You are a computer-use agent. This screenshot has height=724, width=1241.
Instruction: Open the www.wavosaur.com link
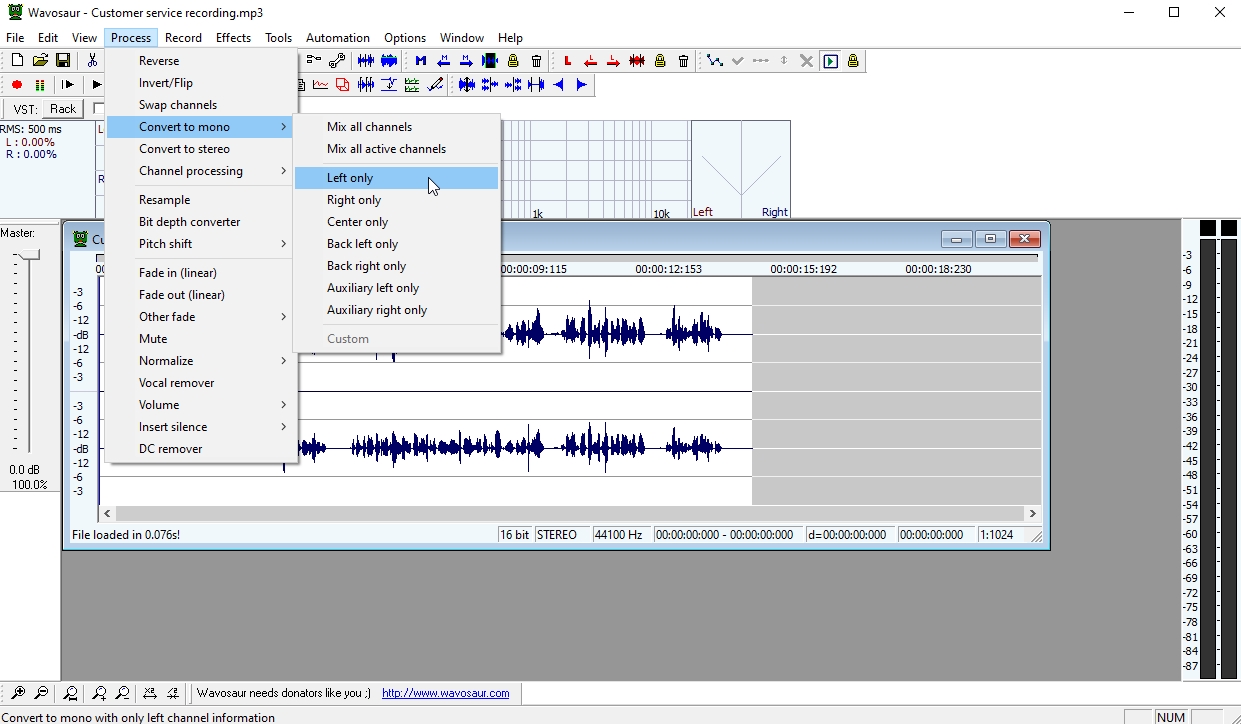point(445,693)
